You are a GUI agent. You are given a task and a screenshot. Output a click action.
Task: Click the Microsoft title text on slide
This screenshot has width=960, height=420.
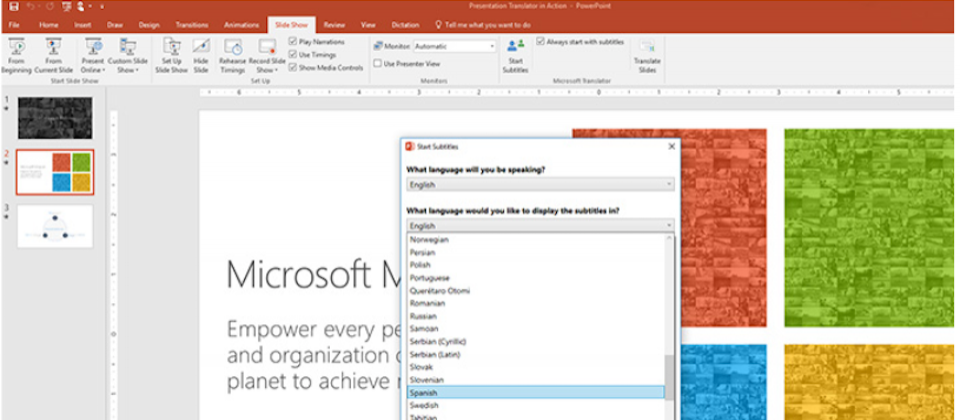point(312,274)
